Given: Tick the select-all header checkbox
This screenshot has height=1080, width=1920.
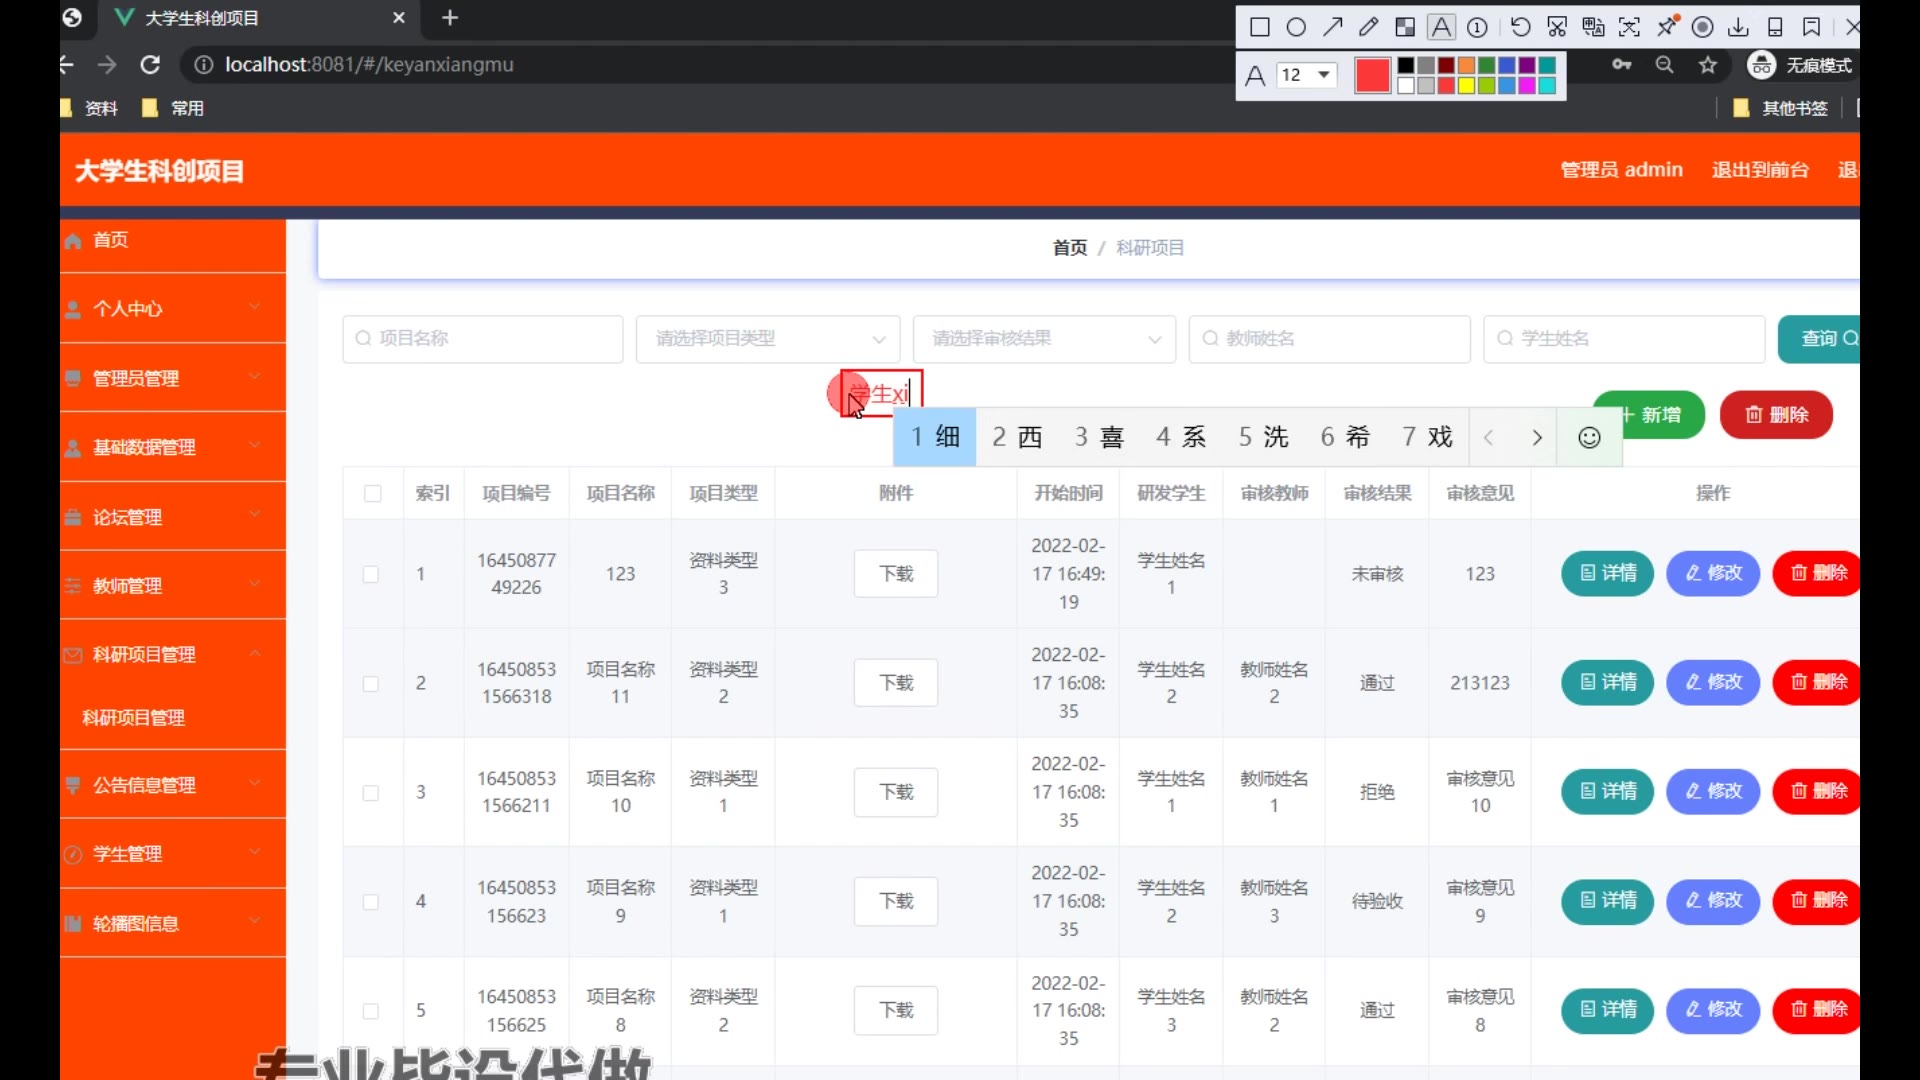Looking at the screenshot, I should (x=373, y=493).
